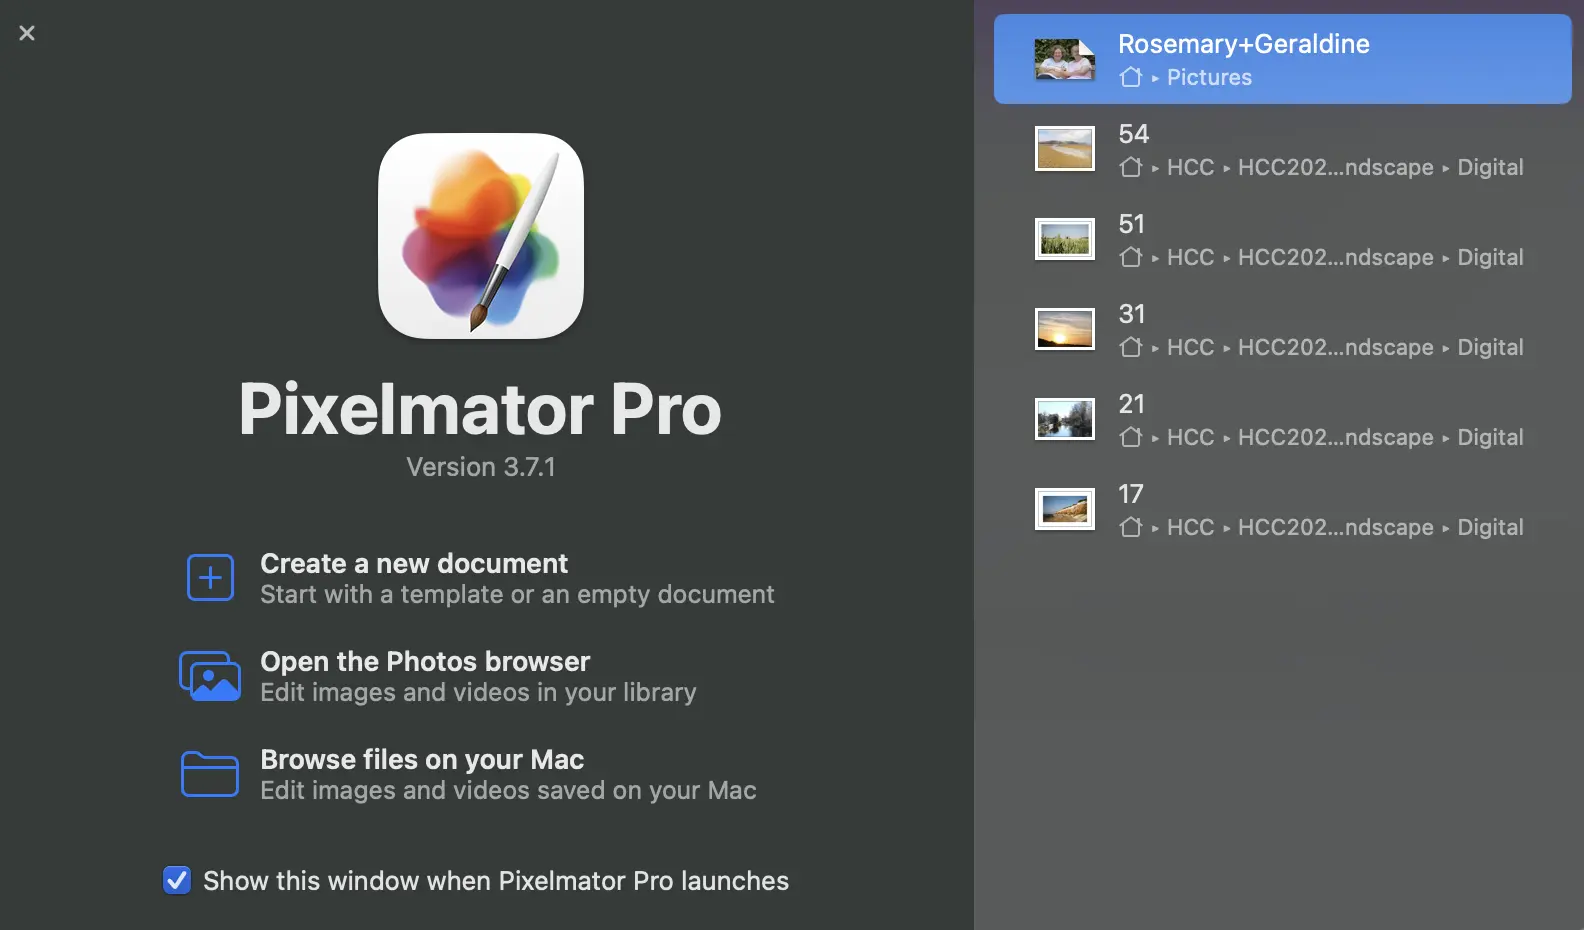Open the cliff thumbnail for file 17
The width and height of the screenshot is (1584, 930).
(1064, 509)
